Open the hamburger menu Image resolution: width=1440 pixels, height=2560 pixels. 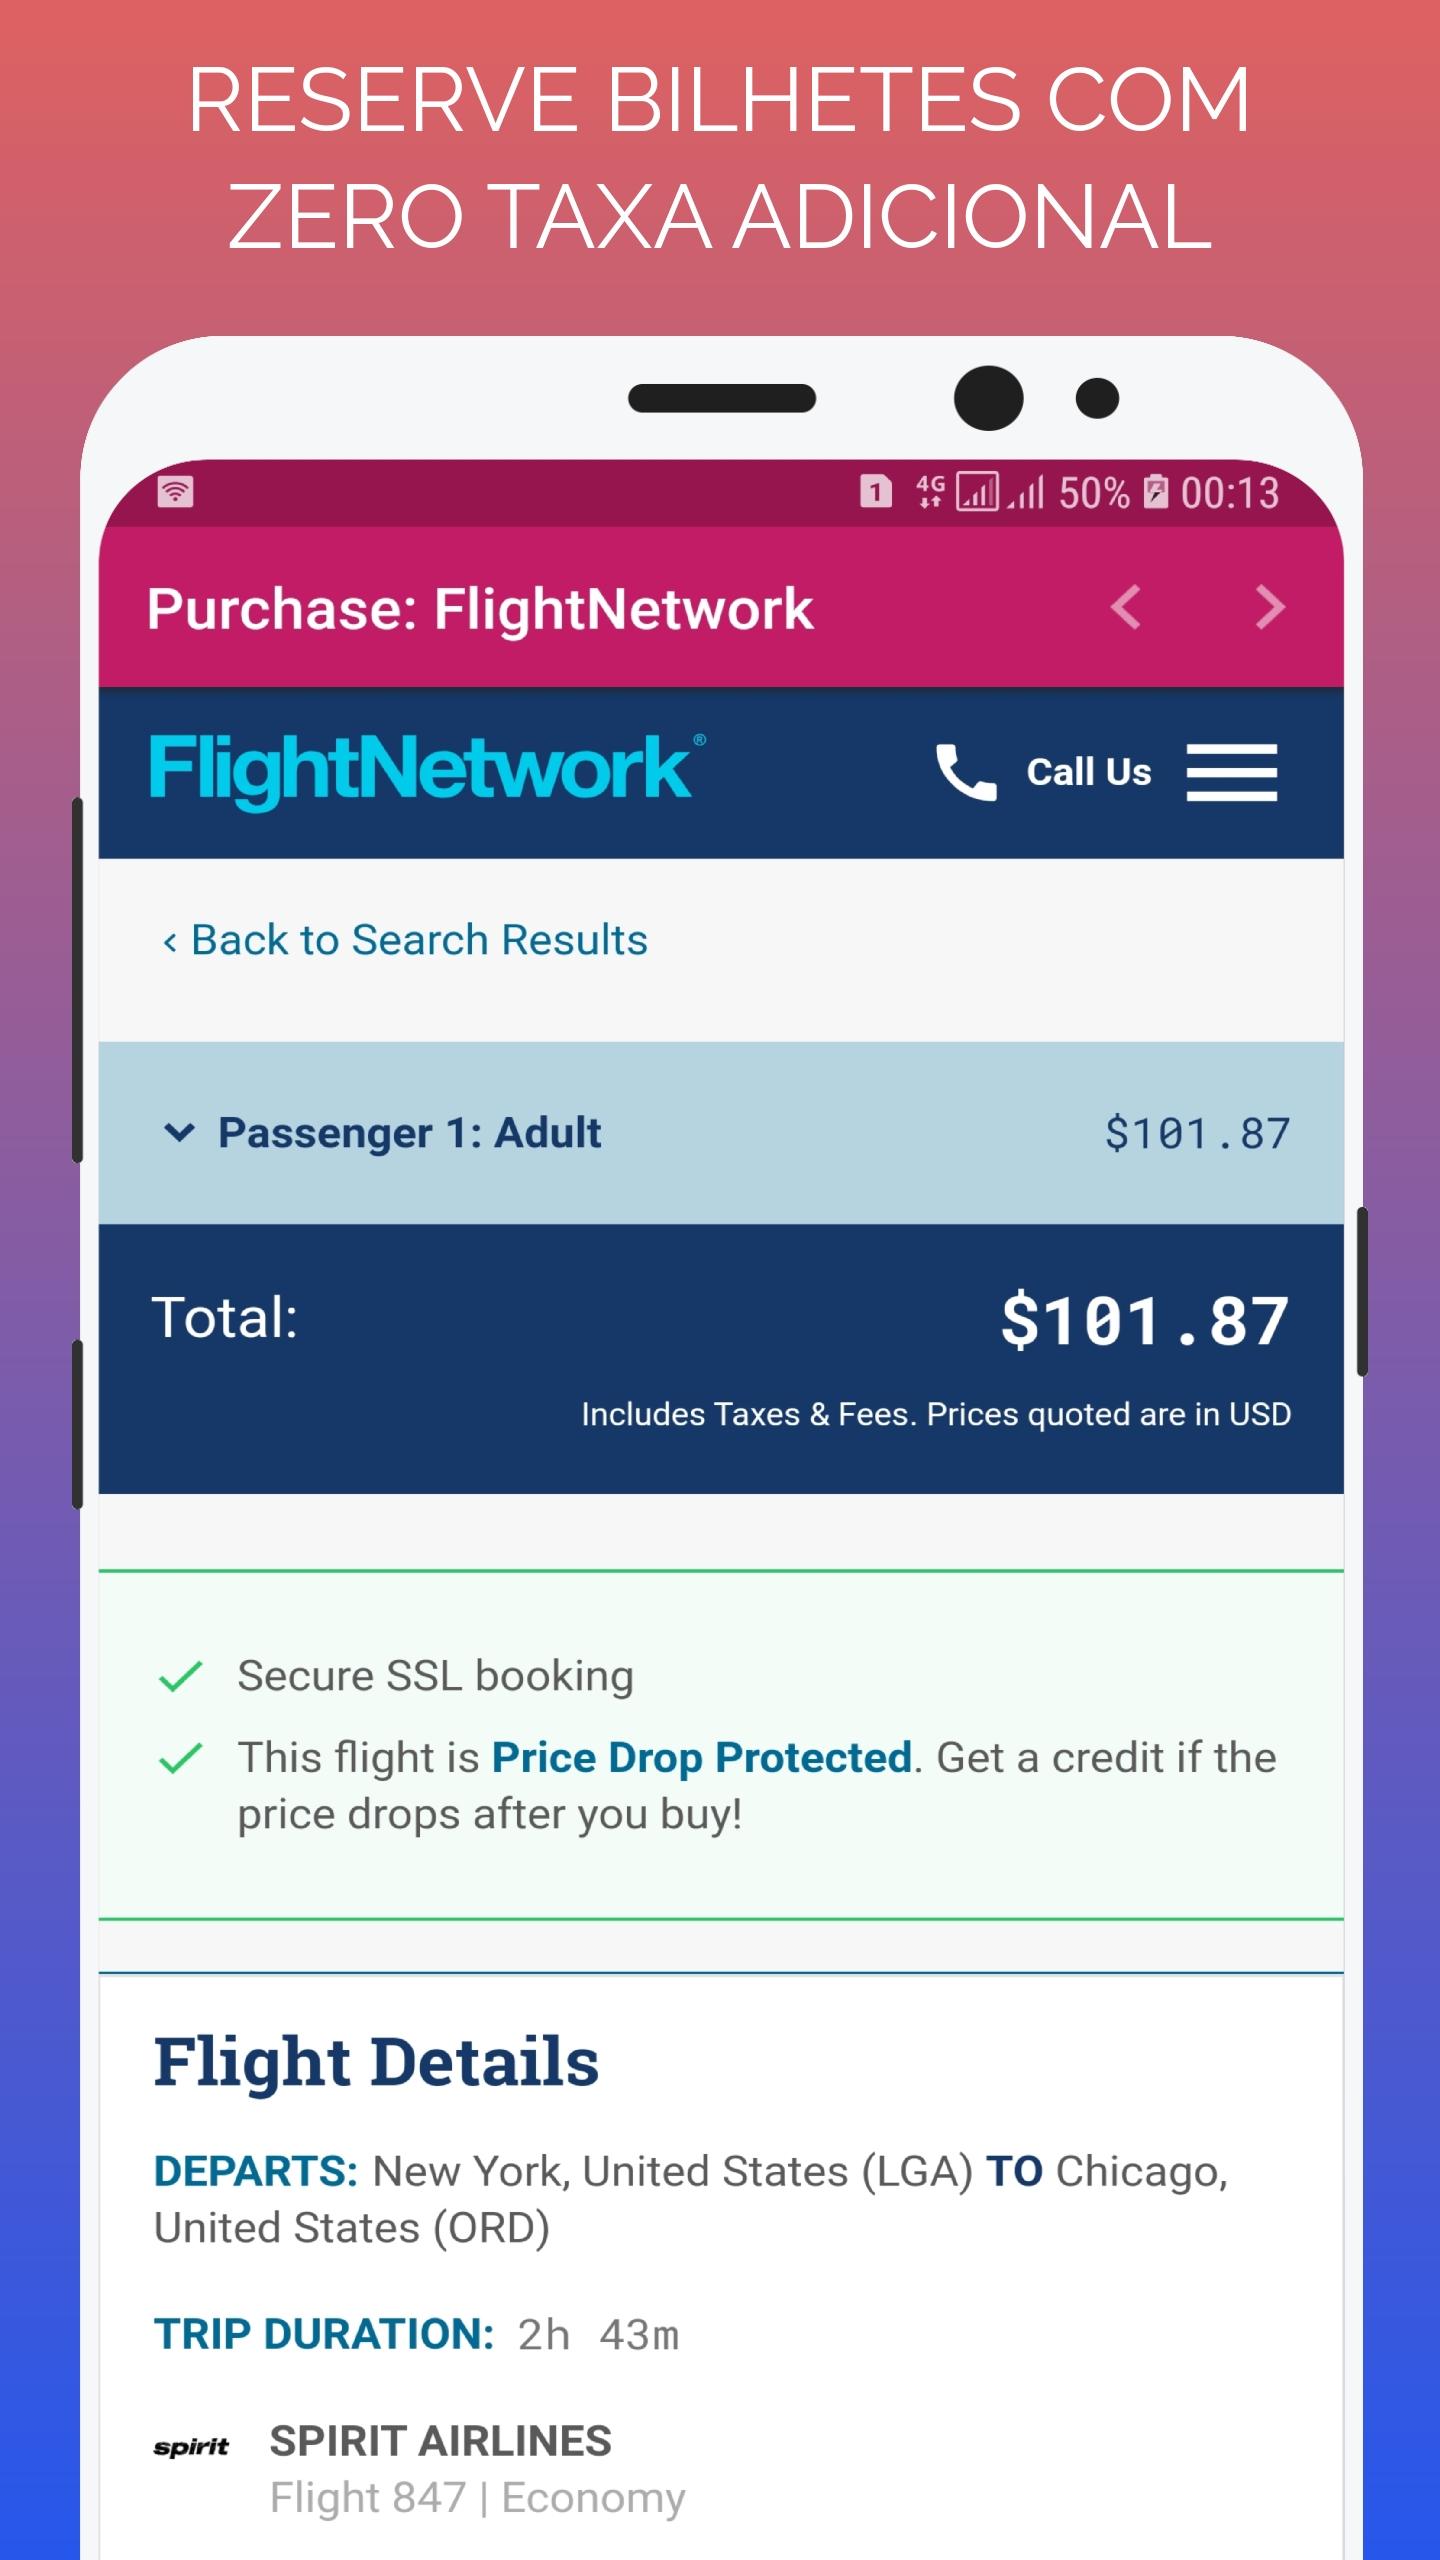[x=1231, y=772]
